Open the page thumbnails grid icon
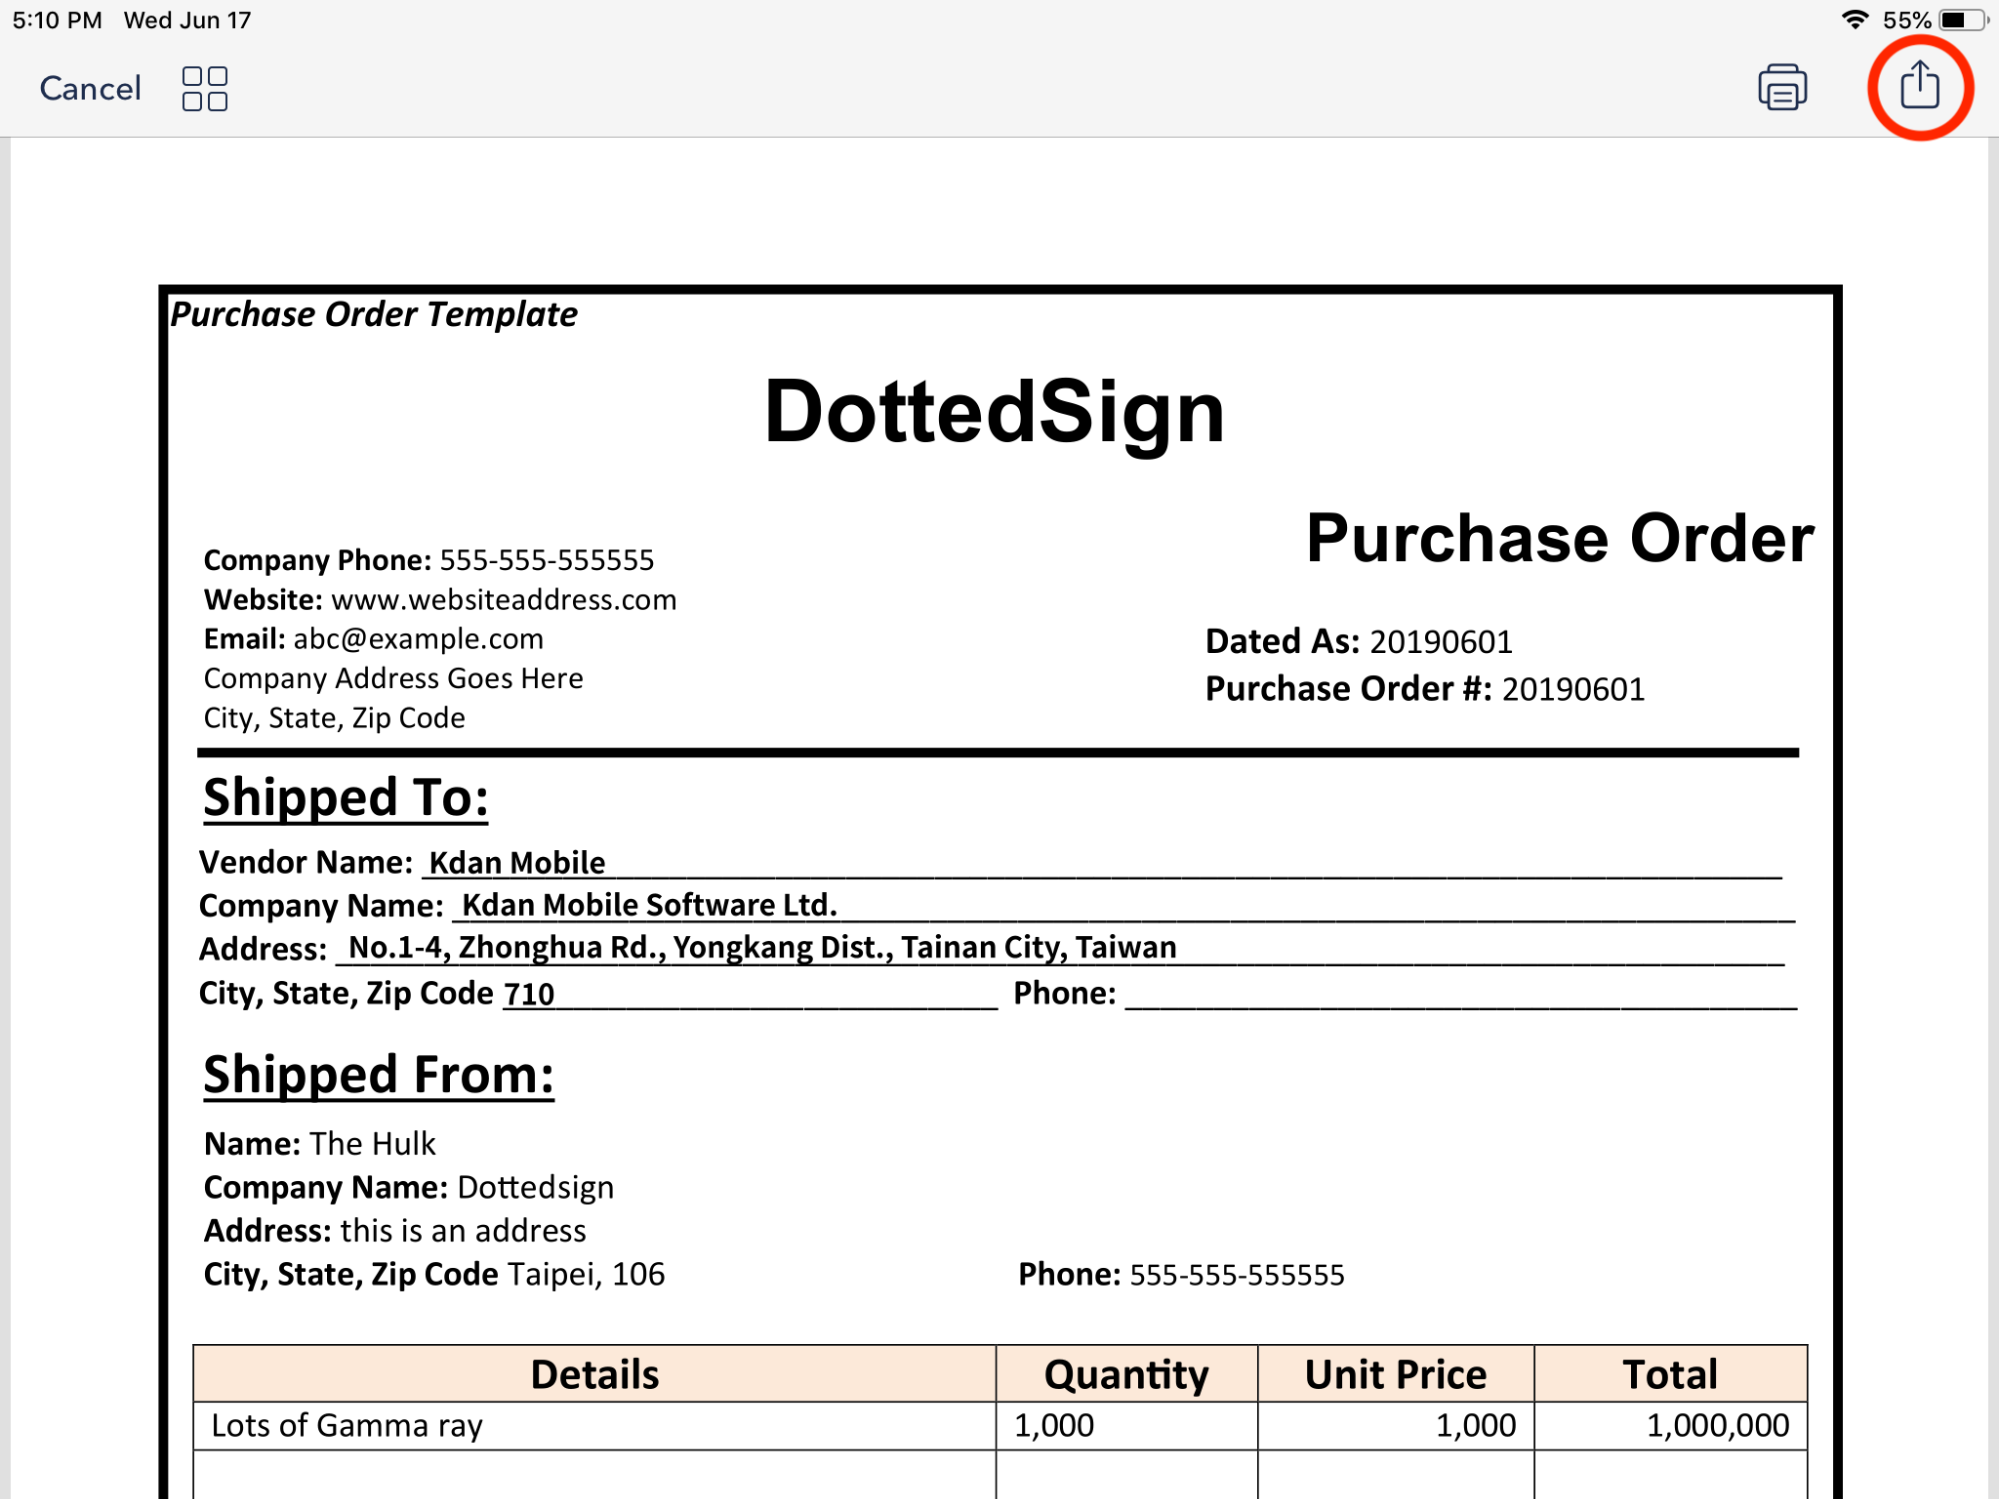 [205, 88]
